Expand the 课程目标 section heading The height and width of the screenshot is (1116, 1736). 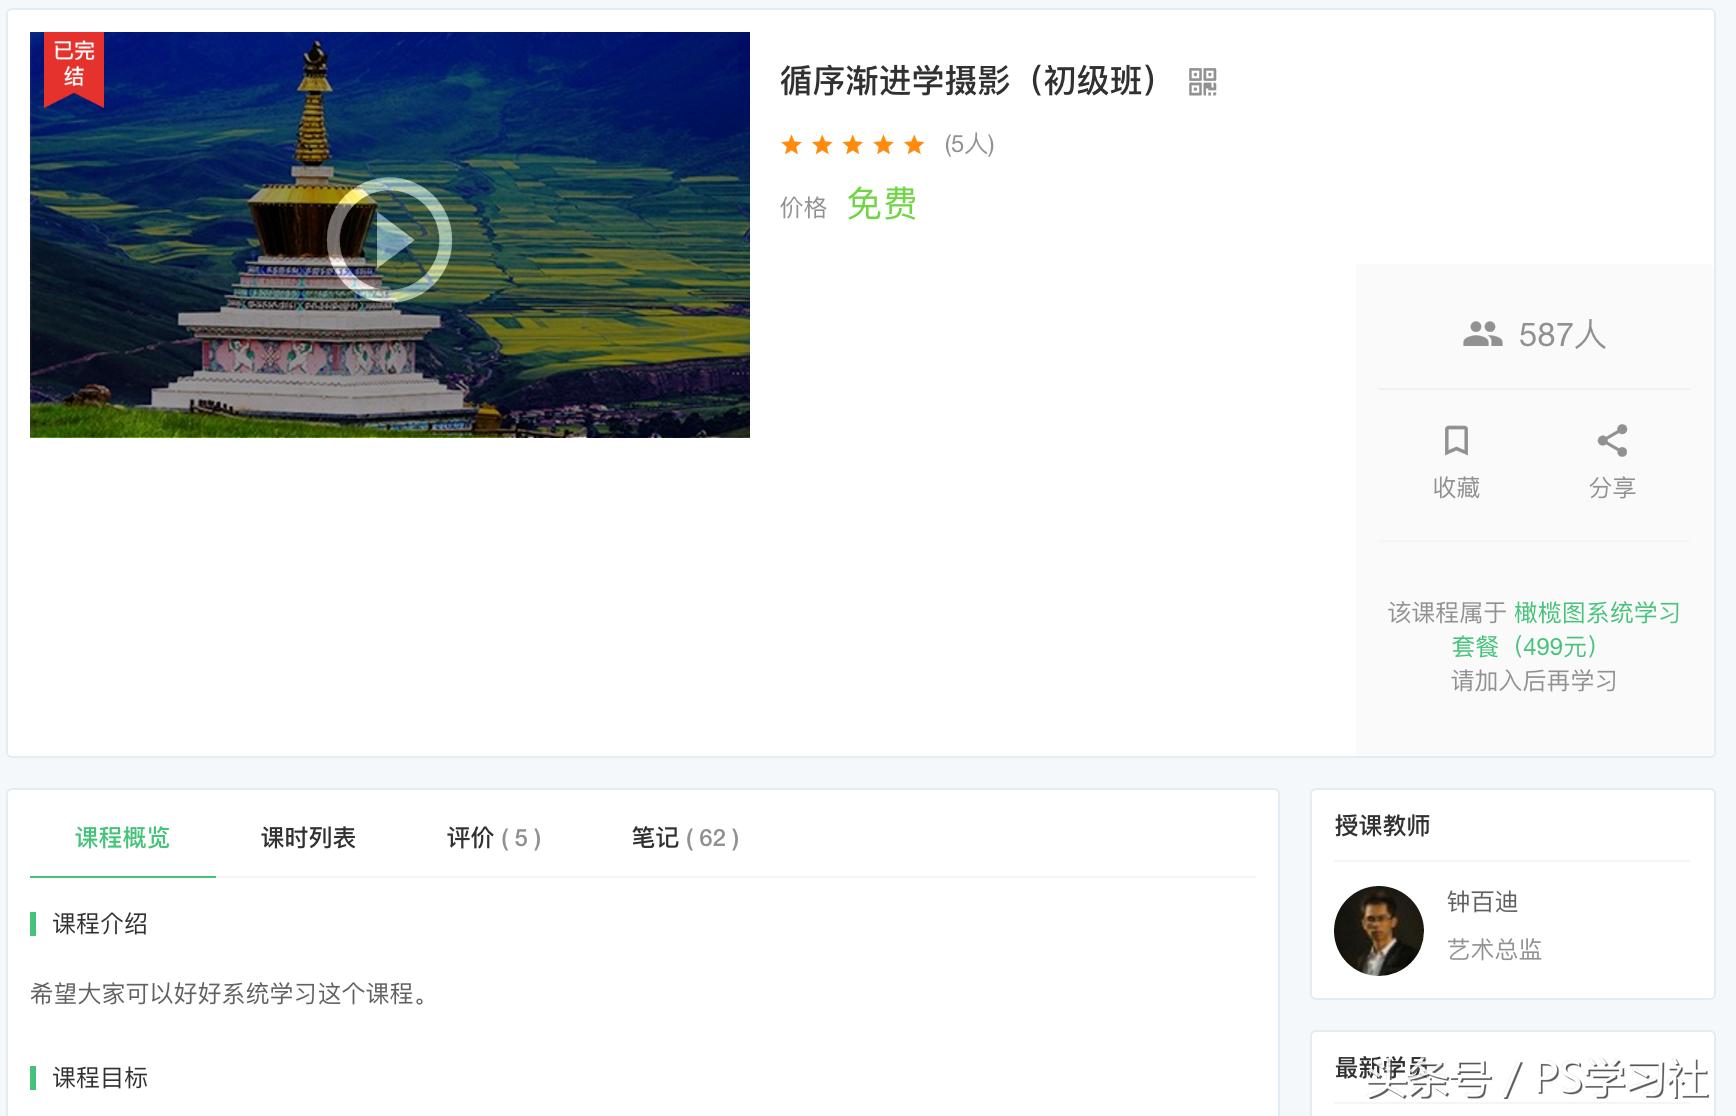(x=100, y=1079)
